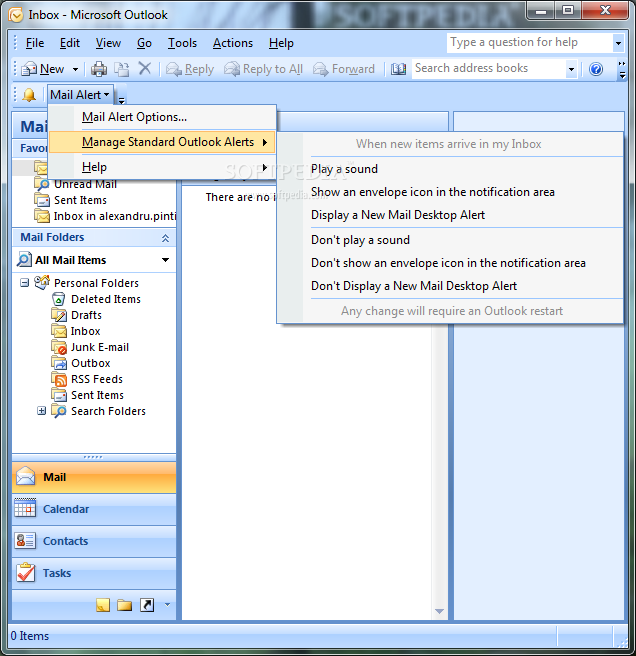Switch to the Contacts navigation pane
This screenshot has height=656, width=636.
tap(94, 541)
